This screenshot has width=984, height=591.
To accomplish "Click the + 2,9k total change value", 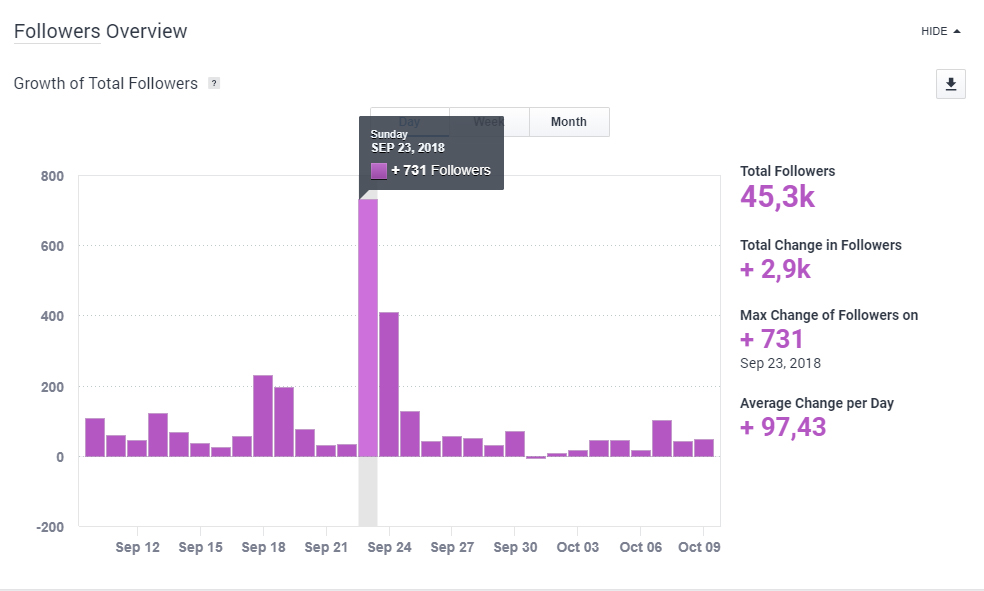I will [x=776, y=271].
